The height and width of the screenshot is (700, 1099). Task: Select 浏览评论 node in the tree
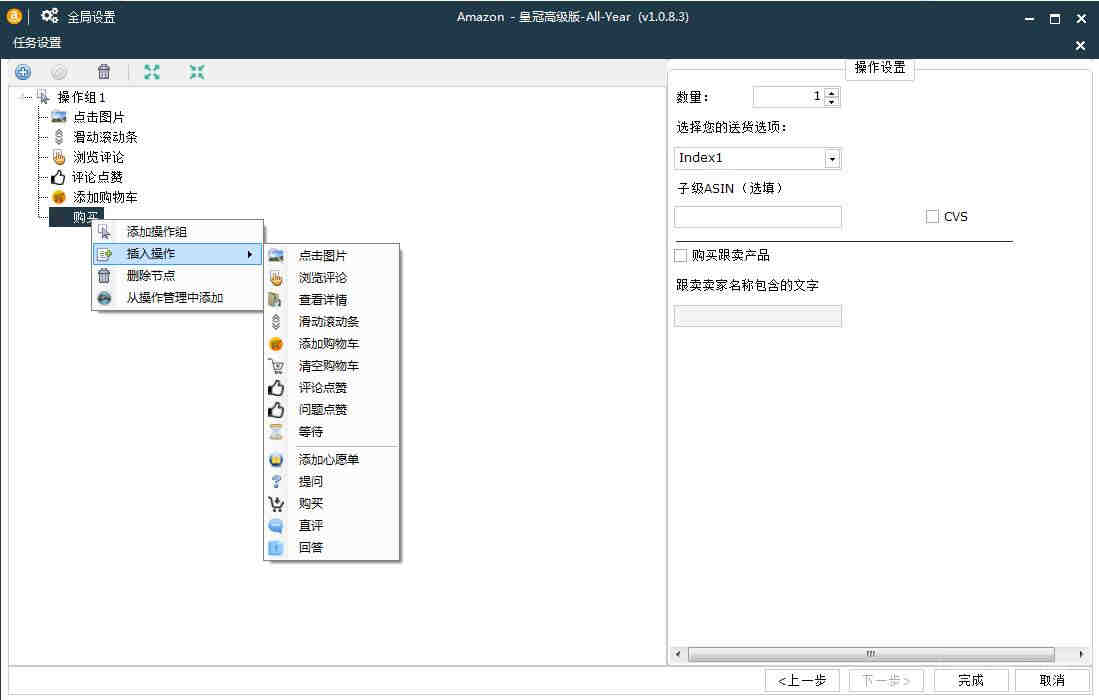click(98, 157)
